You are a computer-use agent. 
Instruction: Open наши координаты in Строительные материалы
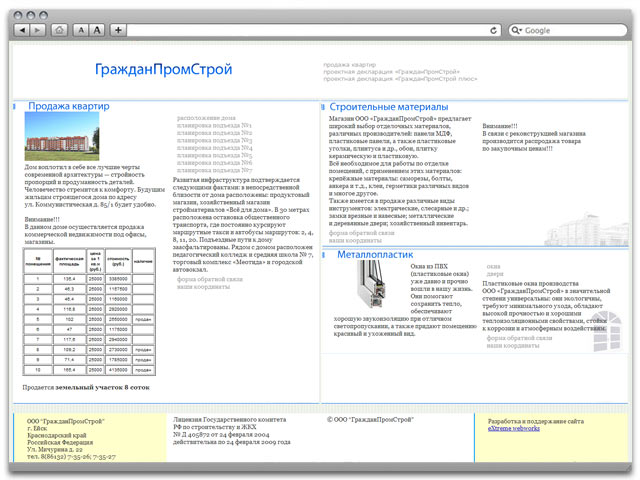pyautogui.click(x=355, y=241)
